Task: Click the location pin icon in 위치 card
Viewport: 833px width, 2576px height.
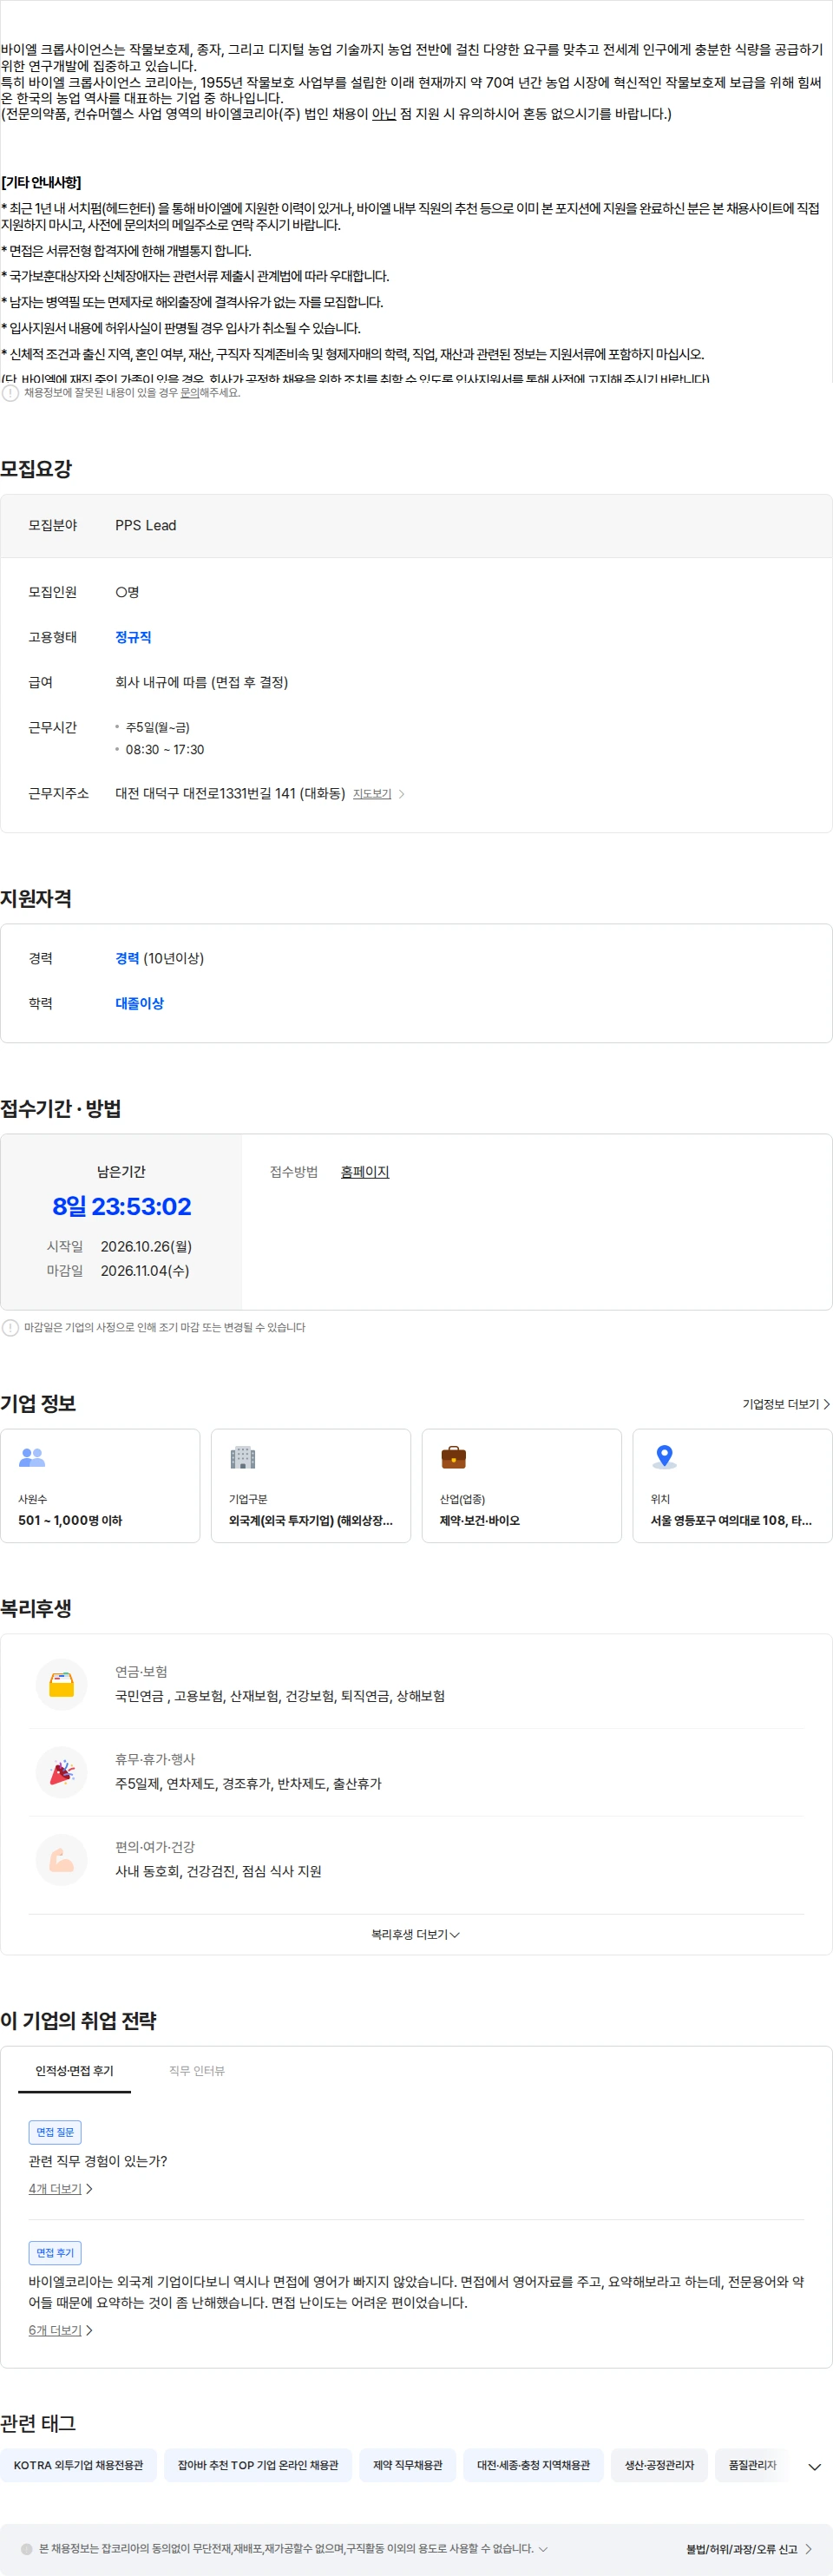Action: (664, 1458)
